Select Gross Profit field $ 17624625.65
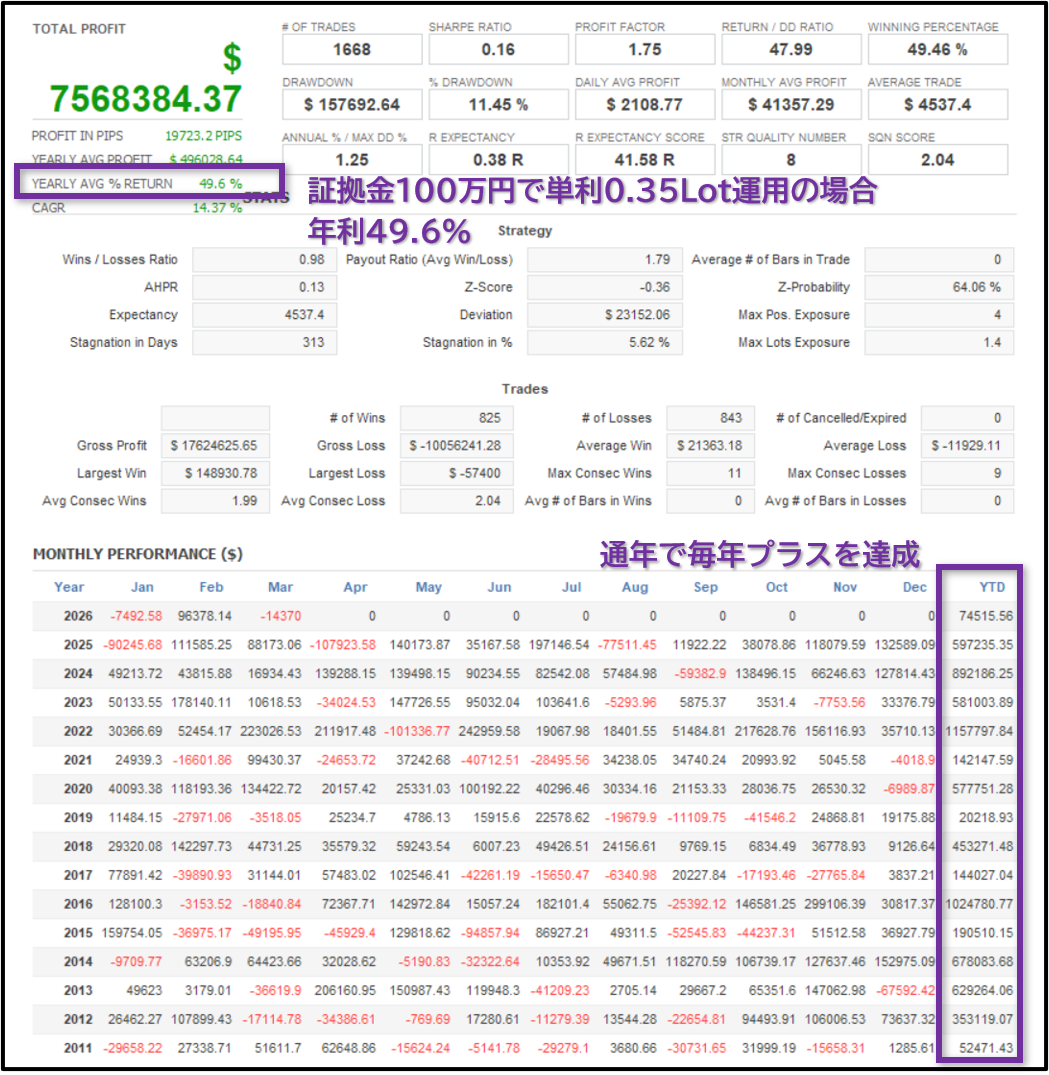Image resolution: width=1049 pixels, height=1075 pixels. pyautogui.click(x=215, y=446)
